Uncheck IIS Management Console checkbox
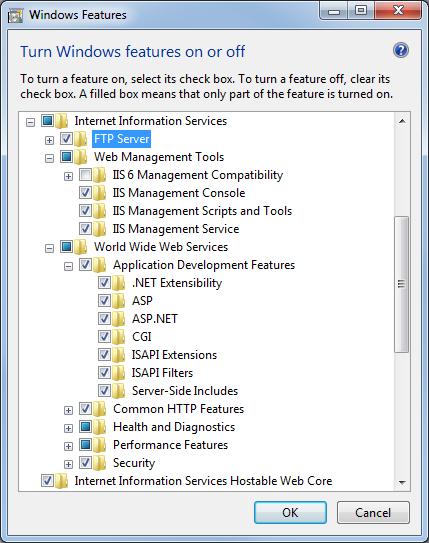This screenshot has width=429, height=543. click(85, 193)
